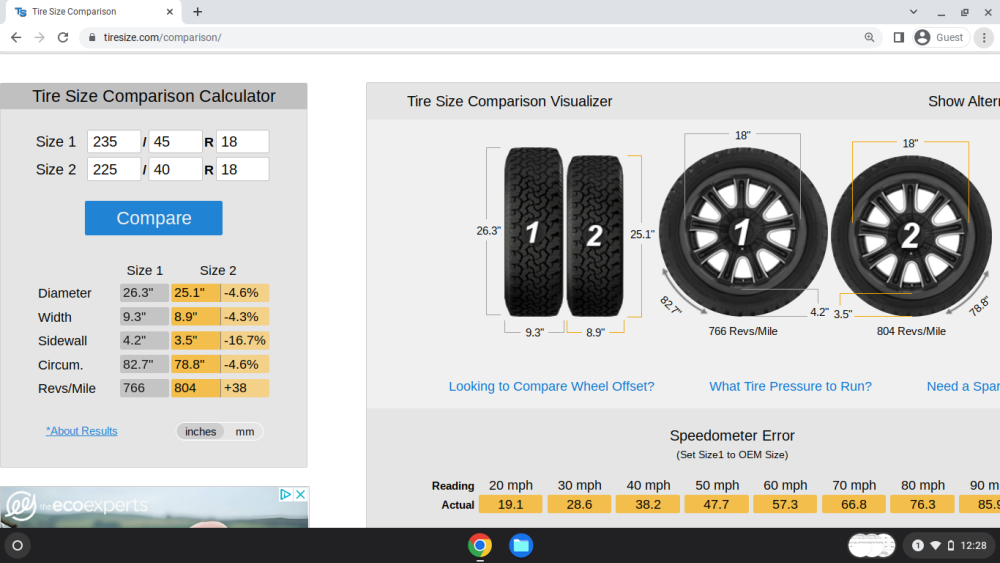Click 766 Revs/Mile label
Image resolution: width=1000 pixels, height=563 pixels.
(743, 332)
